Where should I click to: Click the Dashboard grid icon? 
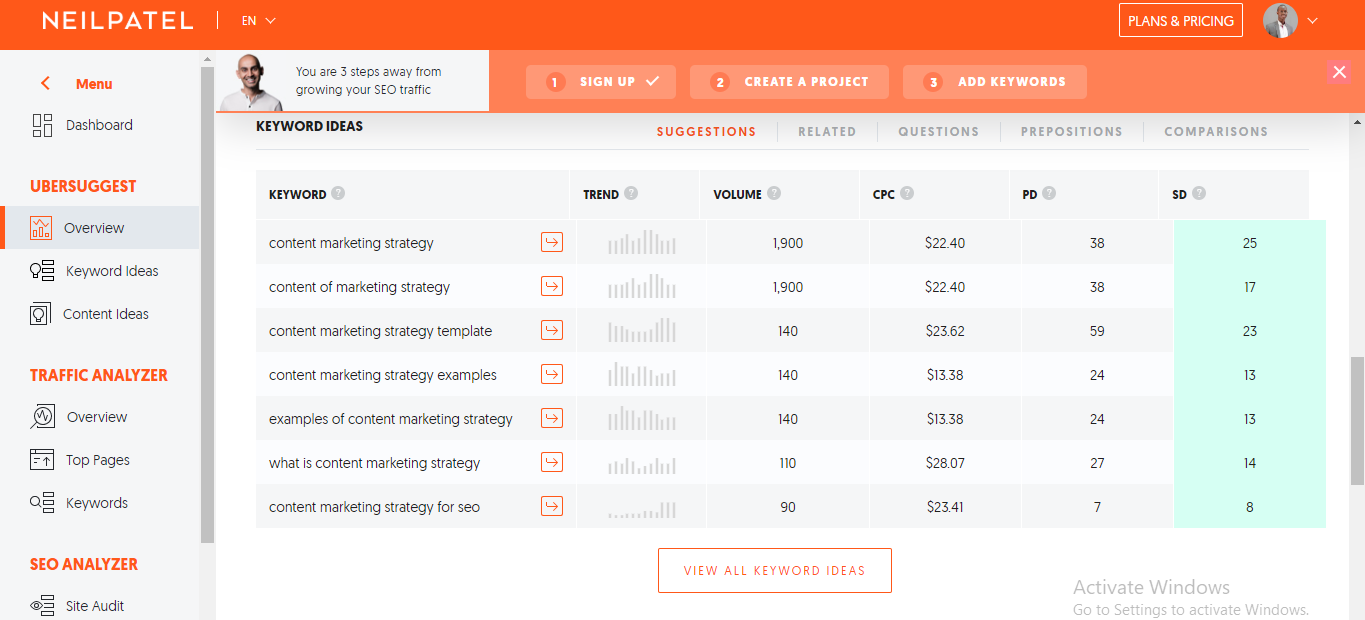[42, 125]
